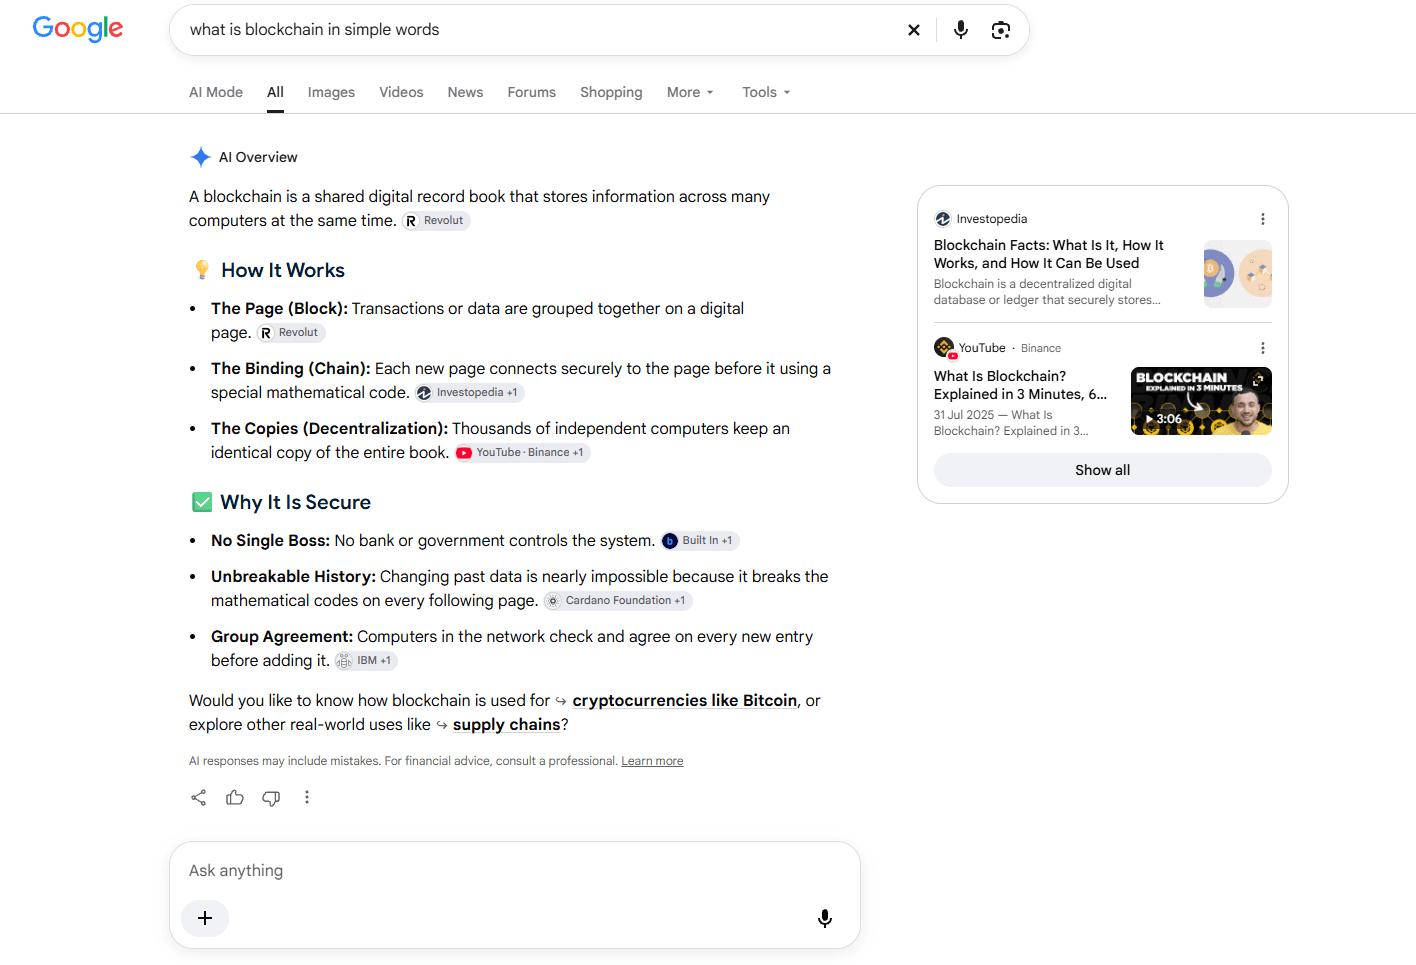1416x965 pixels.
Task: Follow 'cryptocurrencies like Bitcoin' link
Action: [685, 701]
